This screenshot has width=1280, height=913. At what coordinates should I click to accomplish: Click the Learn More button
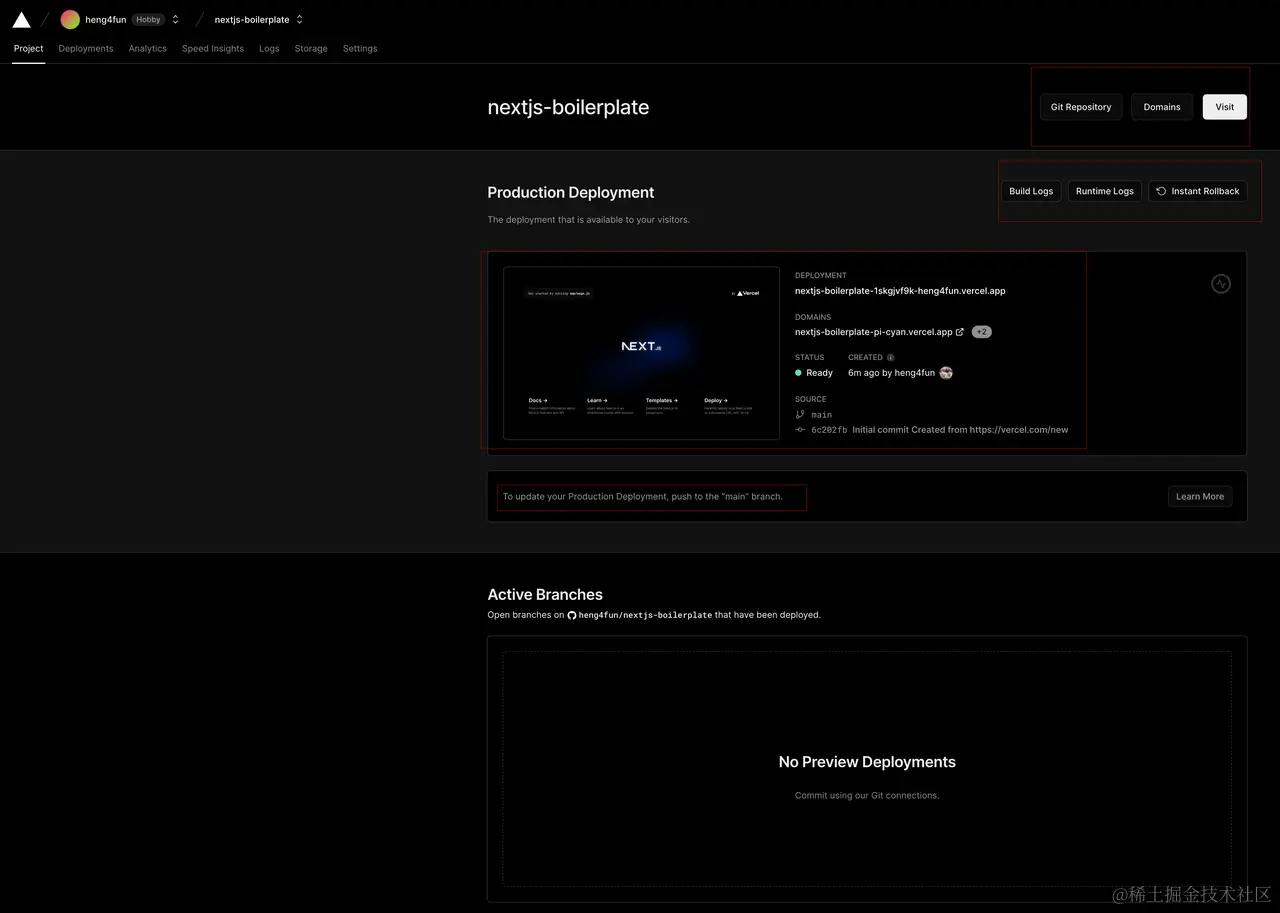pos(1200,496)
